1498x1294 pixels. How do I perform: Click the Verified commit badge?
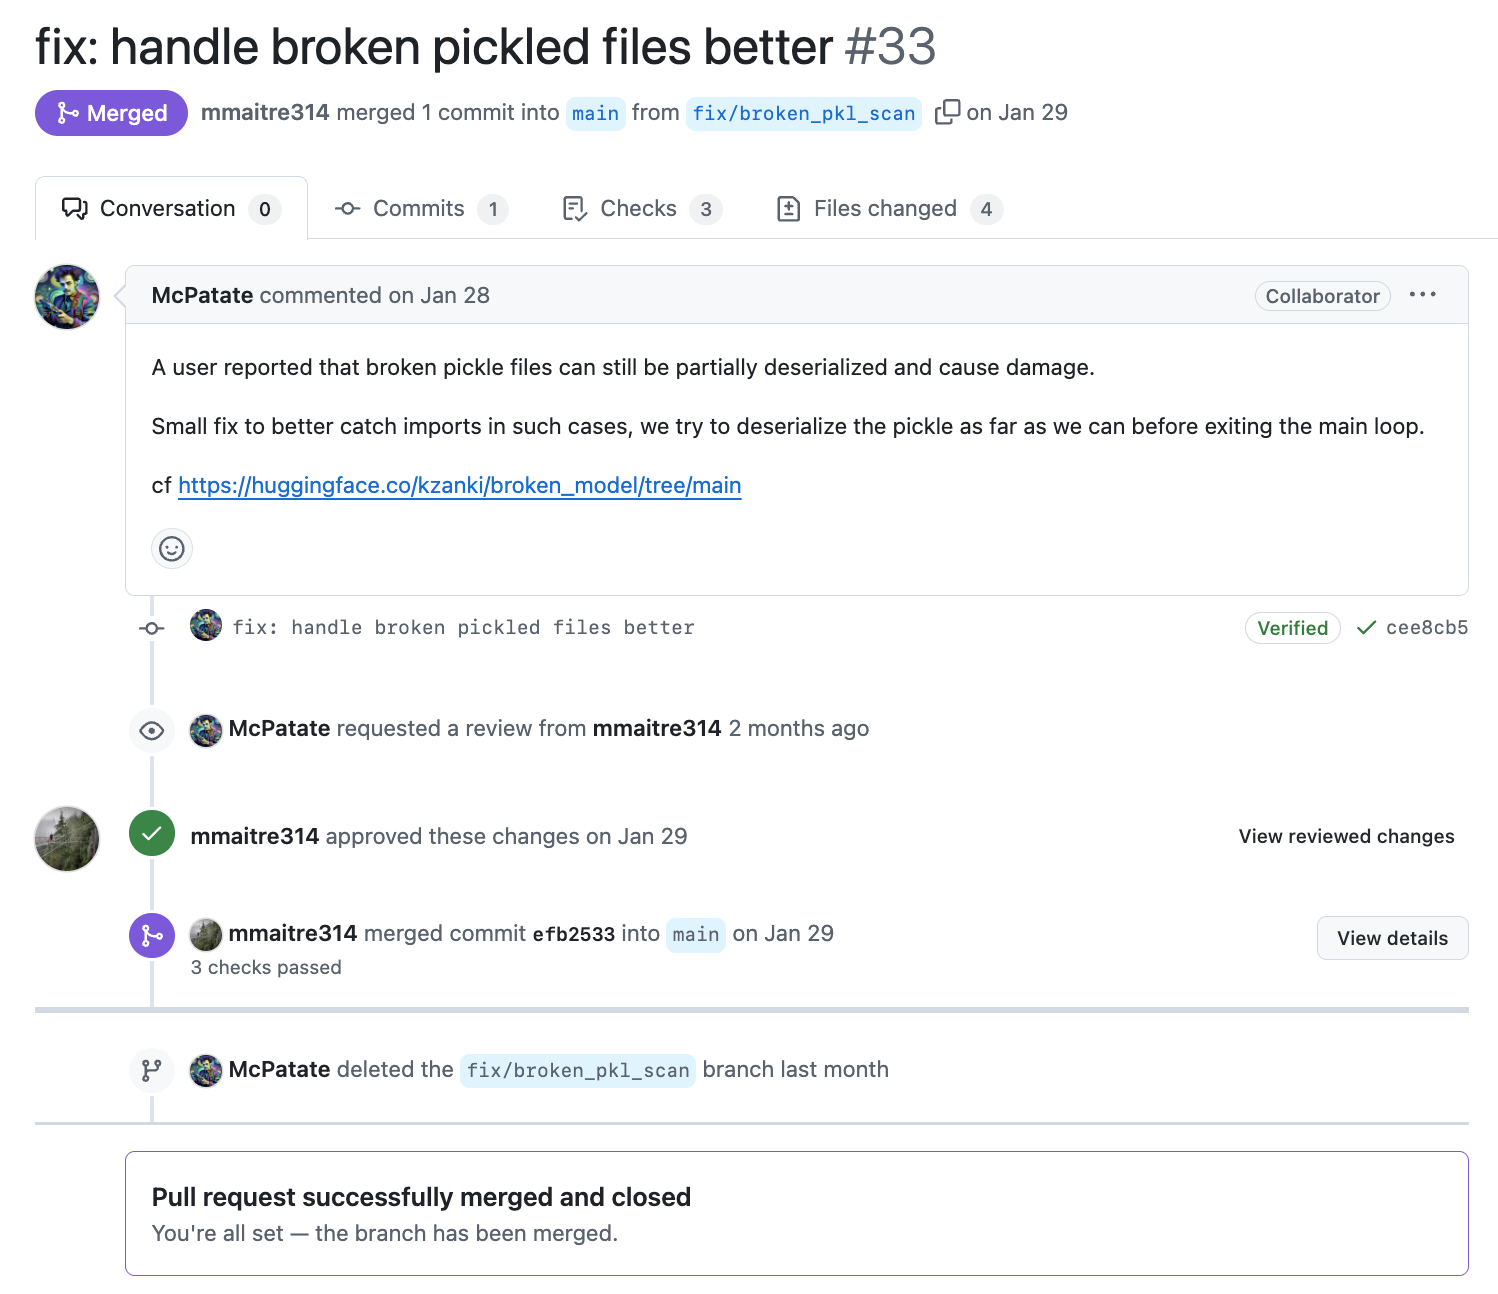tap(1292, 628)
